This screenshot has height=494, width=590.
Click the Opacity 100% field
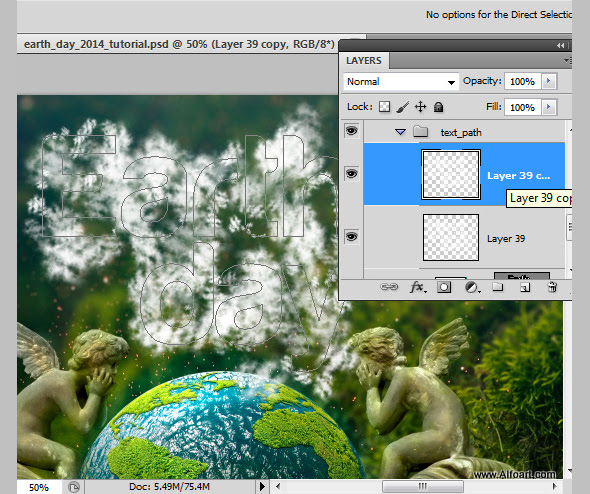coord(522,81)
